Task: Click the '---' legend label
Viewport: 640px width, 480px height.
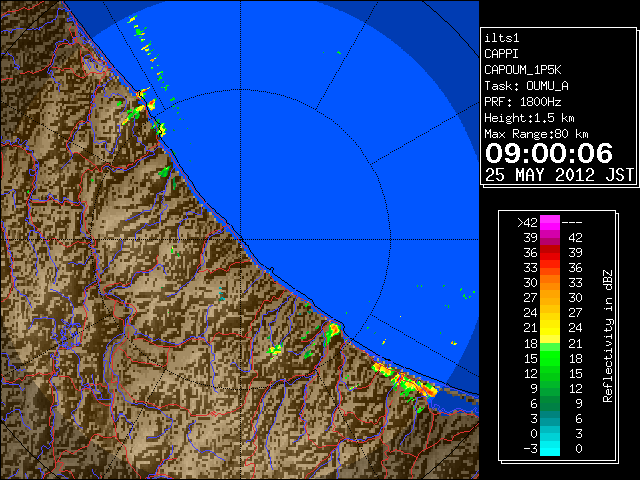Action: pyautogui.click(x=572, y=223)
